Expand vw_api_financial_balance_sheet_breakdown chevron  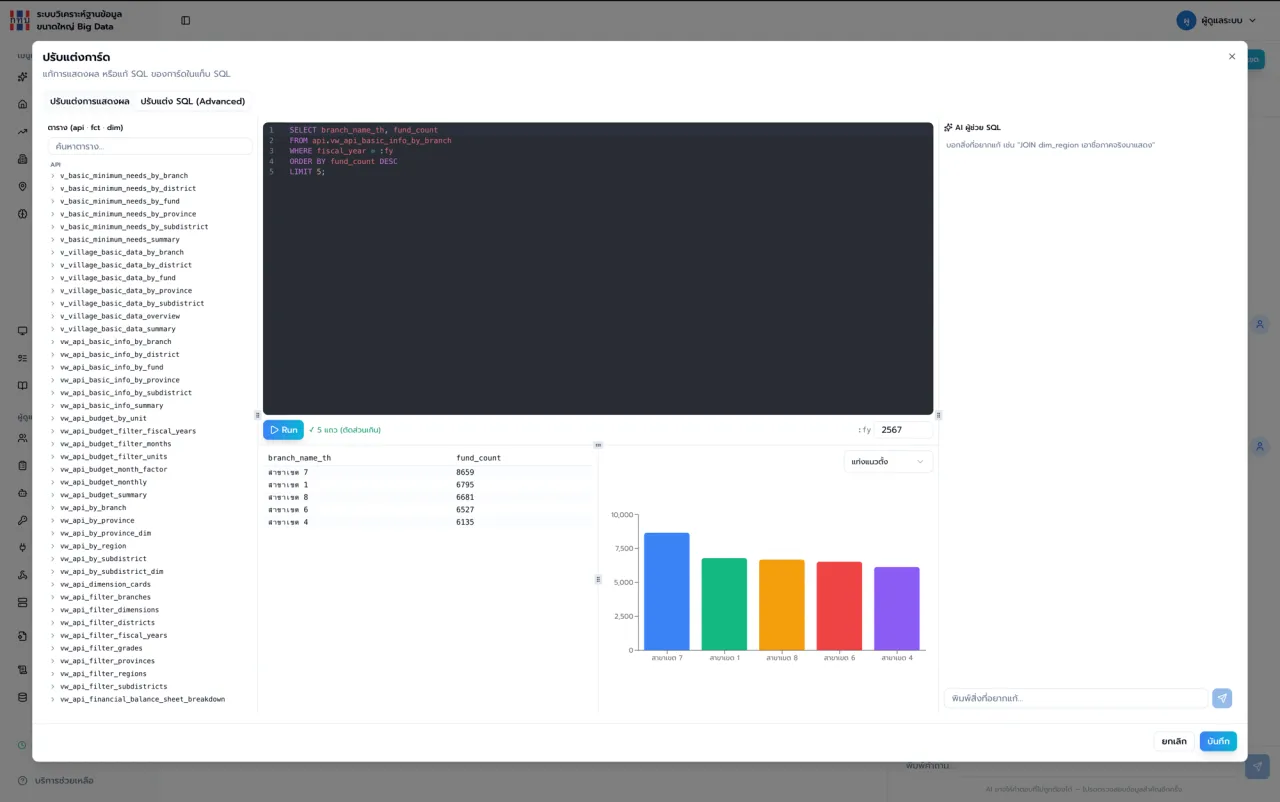point(53,699)
